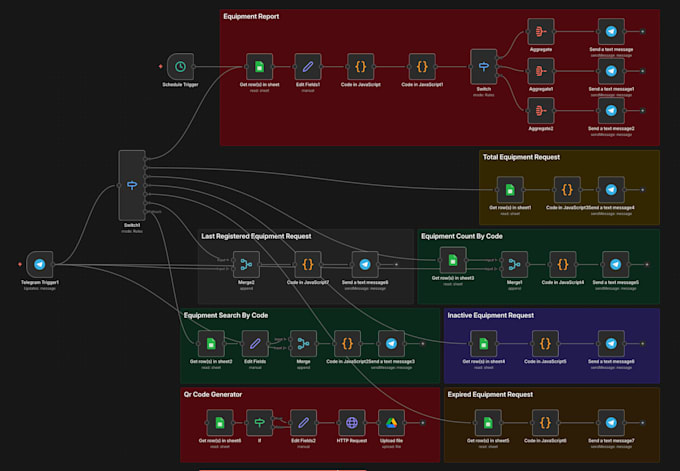Select the Edit Fields2 node
The height and width of the screenshot is (471, 680).
pos(304,422)
